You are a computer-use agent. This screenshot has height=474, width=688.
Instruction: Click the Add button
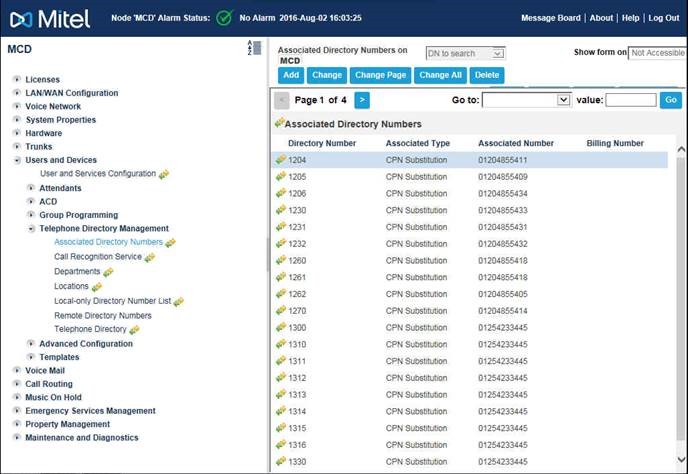291,75
